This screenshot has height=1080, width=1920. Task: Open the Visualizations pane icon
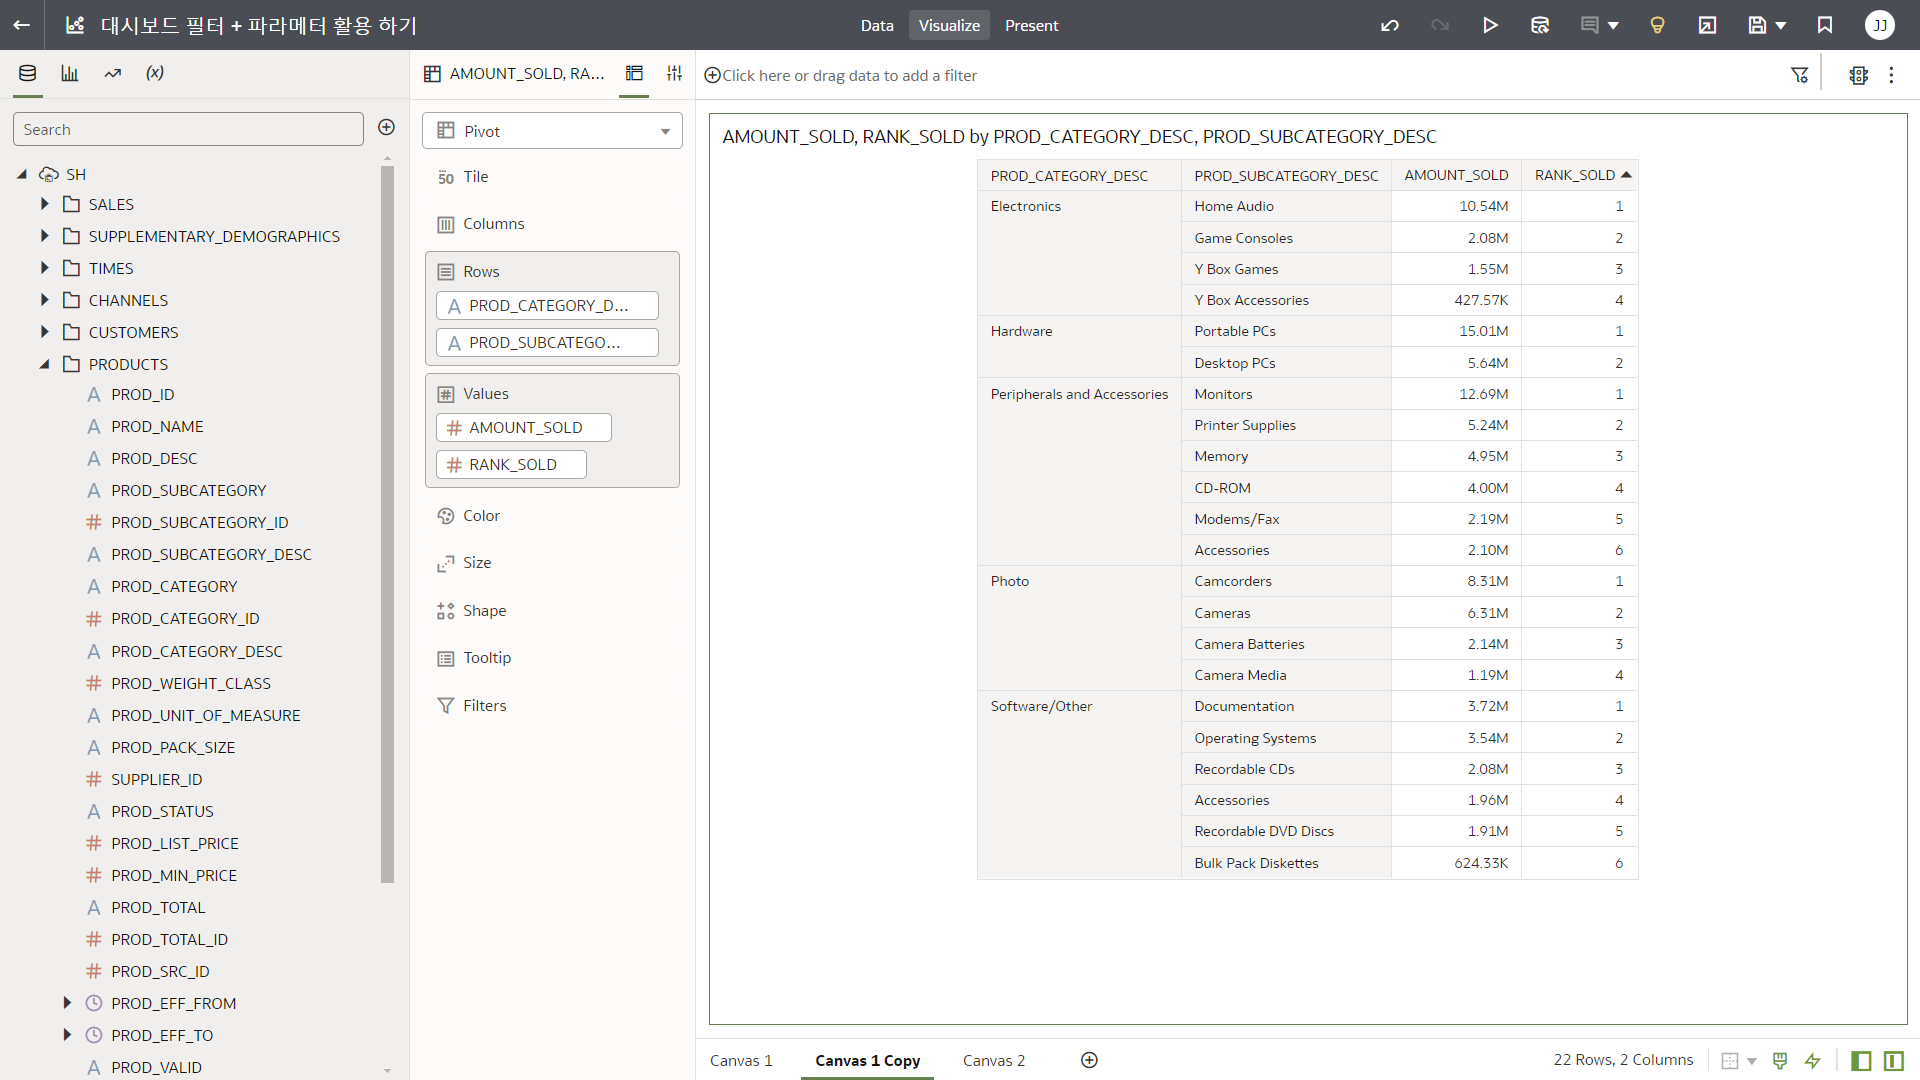pyautogui.click(x=70, y=73)
